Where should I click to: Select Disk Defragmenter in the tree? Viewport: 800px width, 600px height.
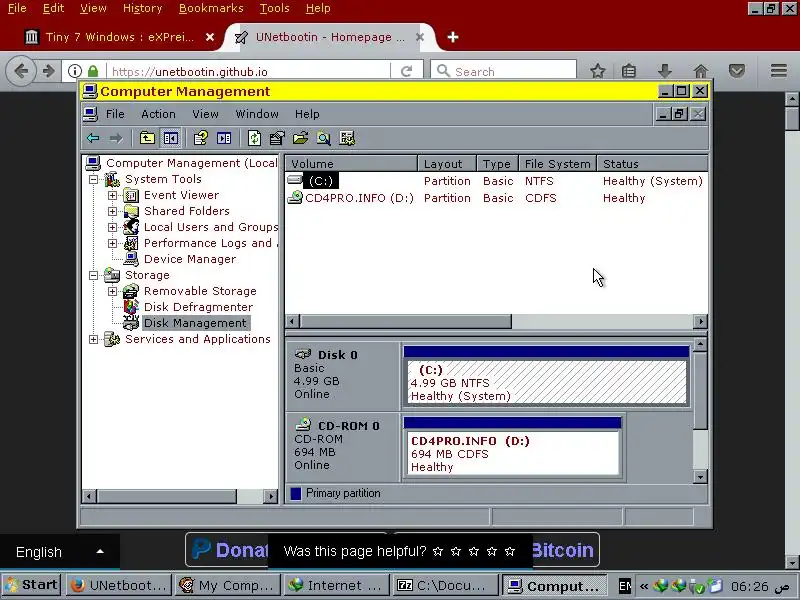pos(198,307)
